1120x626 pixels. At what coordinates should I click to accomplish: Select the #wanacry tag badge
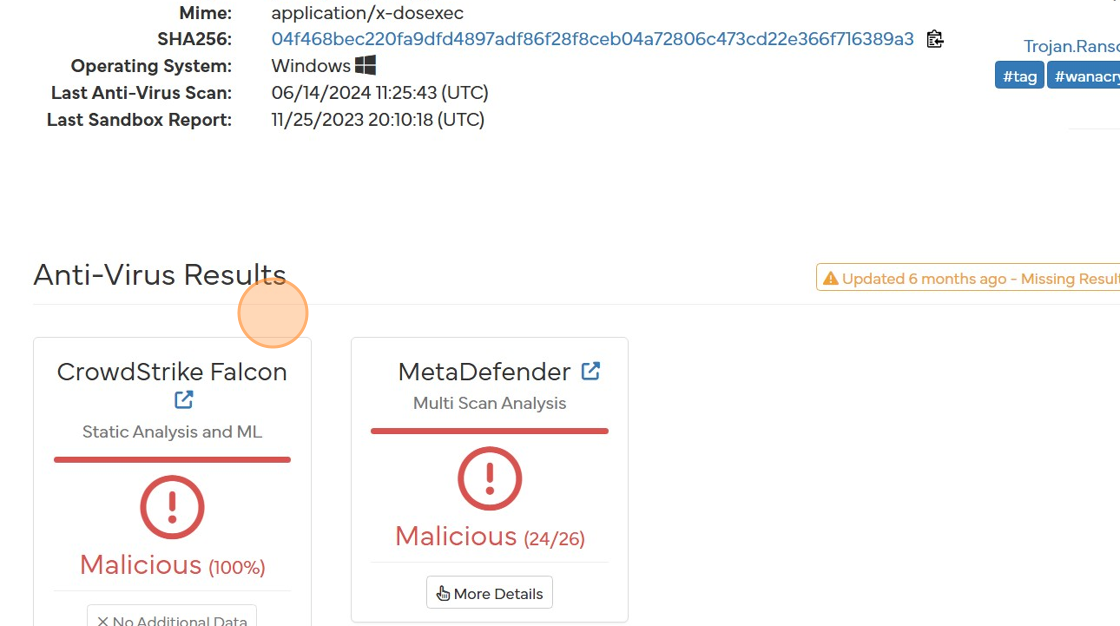(x=1084, y=76)
